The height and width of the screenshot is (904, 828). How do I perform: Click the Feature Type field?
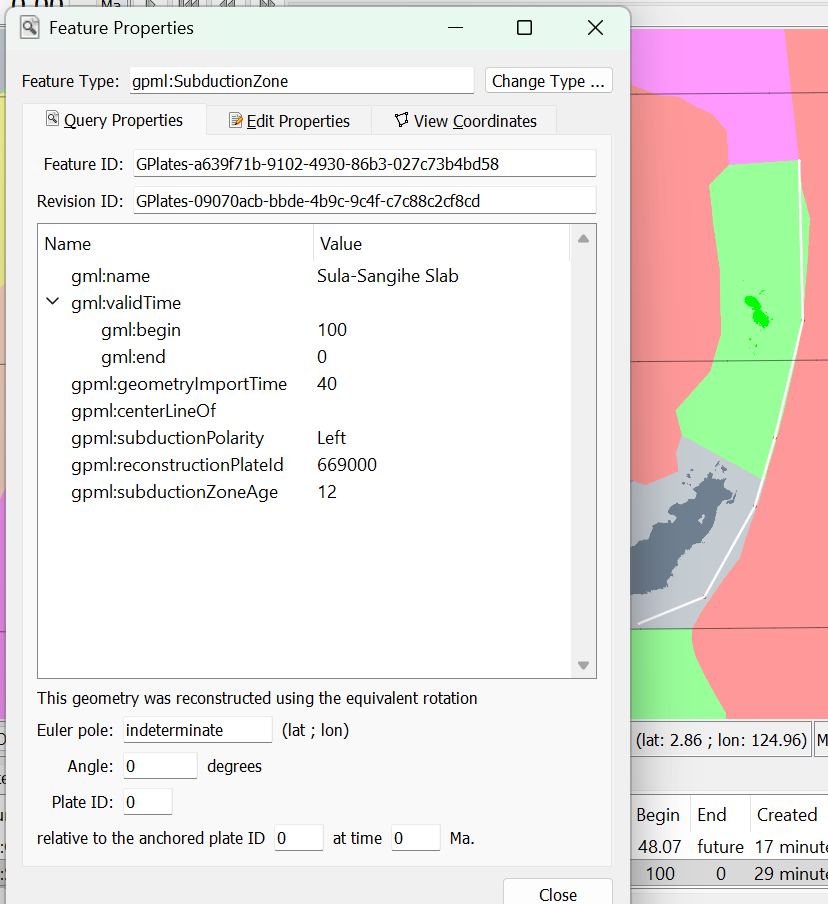click(301, 81)
